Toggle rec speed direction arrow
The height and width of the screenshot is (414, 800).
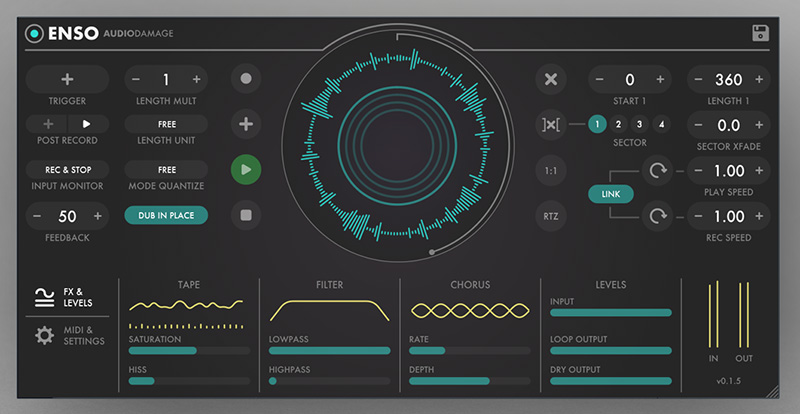[x=657, y=216]
